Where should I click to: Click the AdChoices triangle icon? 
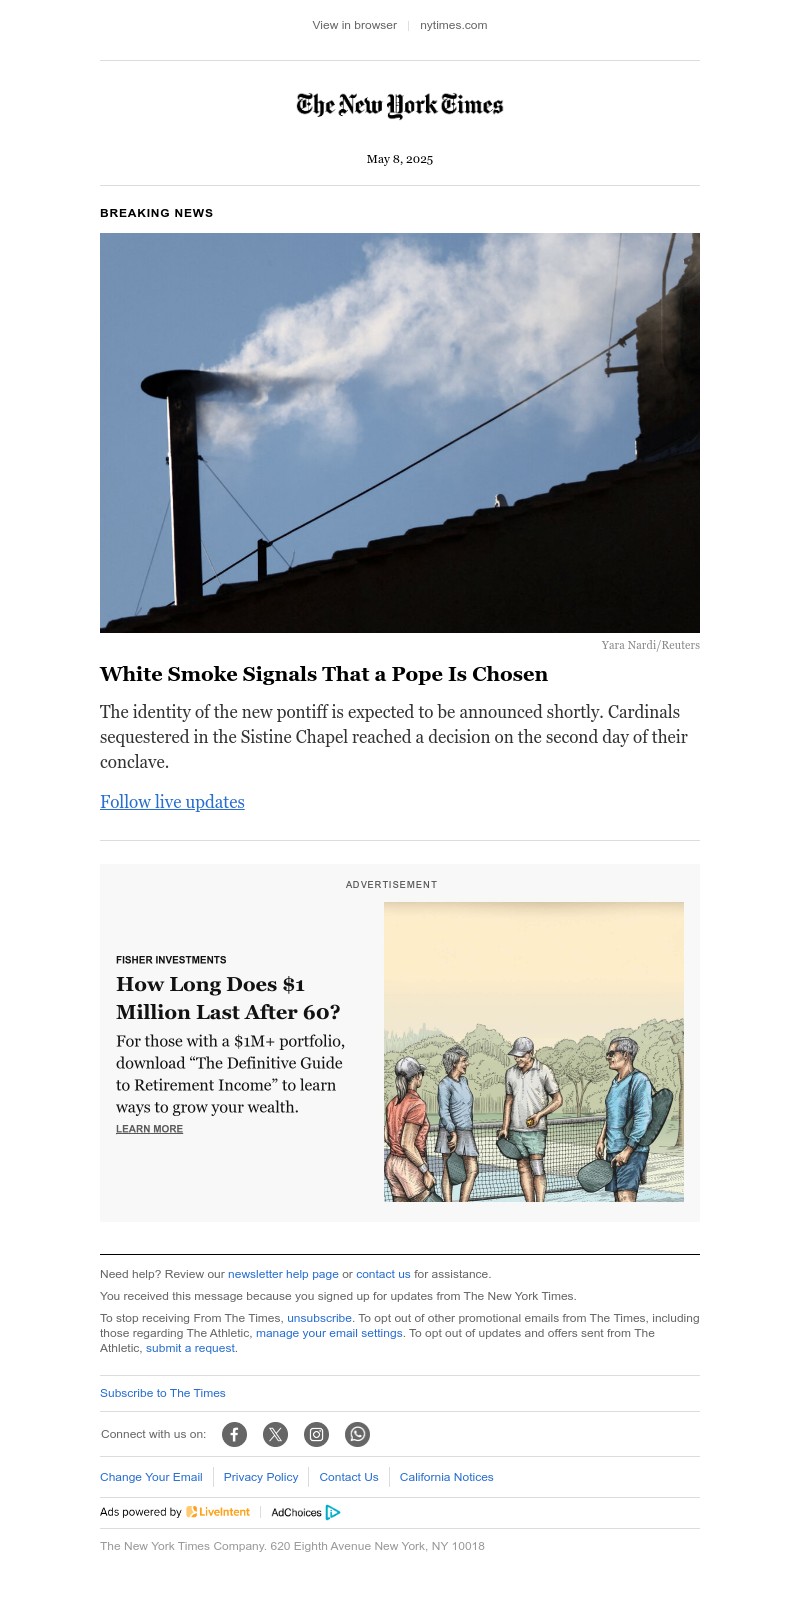[x=333, y=1512]
